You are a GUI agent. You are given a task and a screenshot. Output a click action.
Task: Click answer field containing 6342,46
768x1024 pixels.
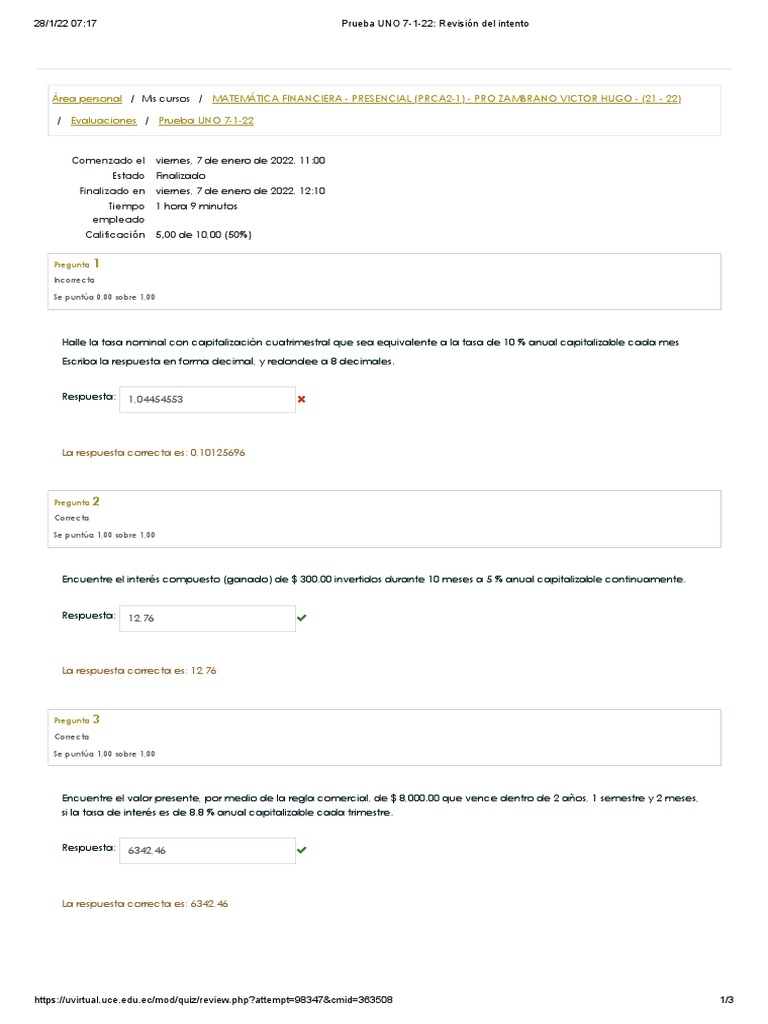coord(207,850)
